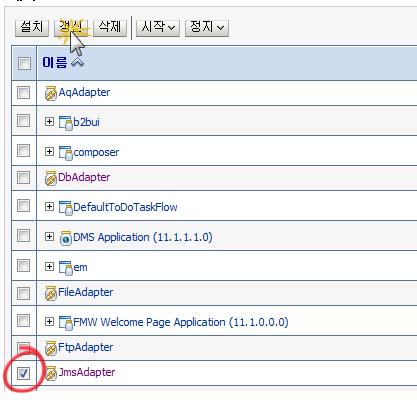Expand the composer deployment
This screenshot has width=417, height=407.
coord(49,152)
